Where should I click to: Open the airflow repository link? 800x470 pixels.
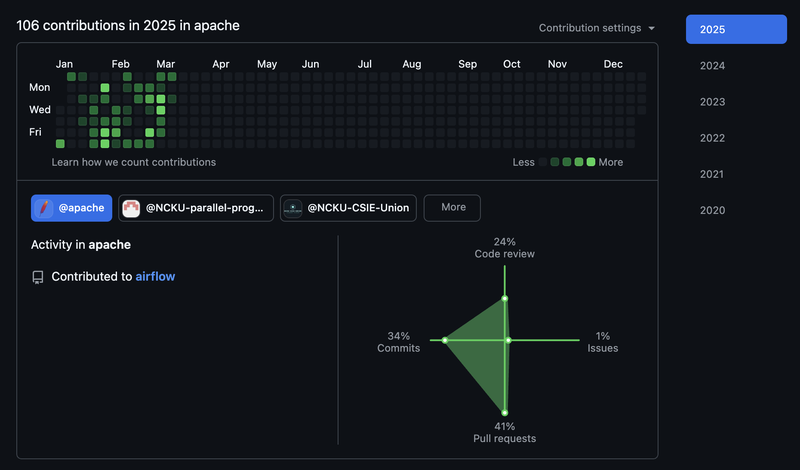point(155,276)
